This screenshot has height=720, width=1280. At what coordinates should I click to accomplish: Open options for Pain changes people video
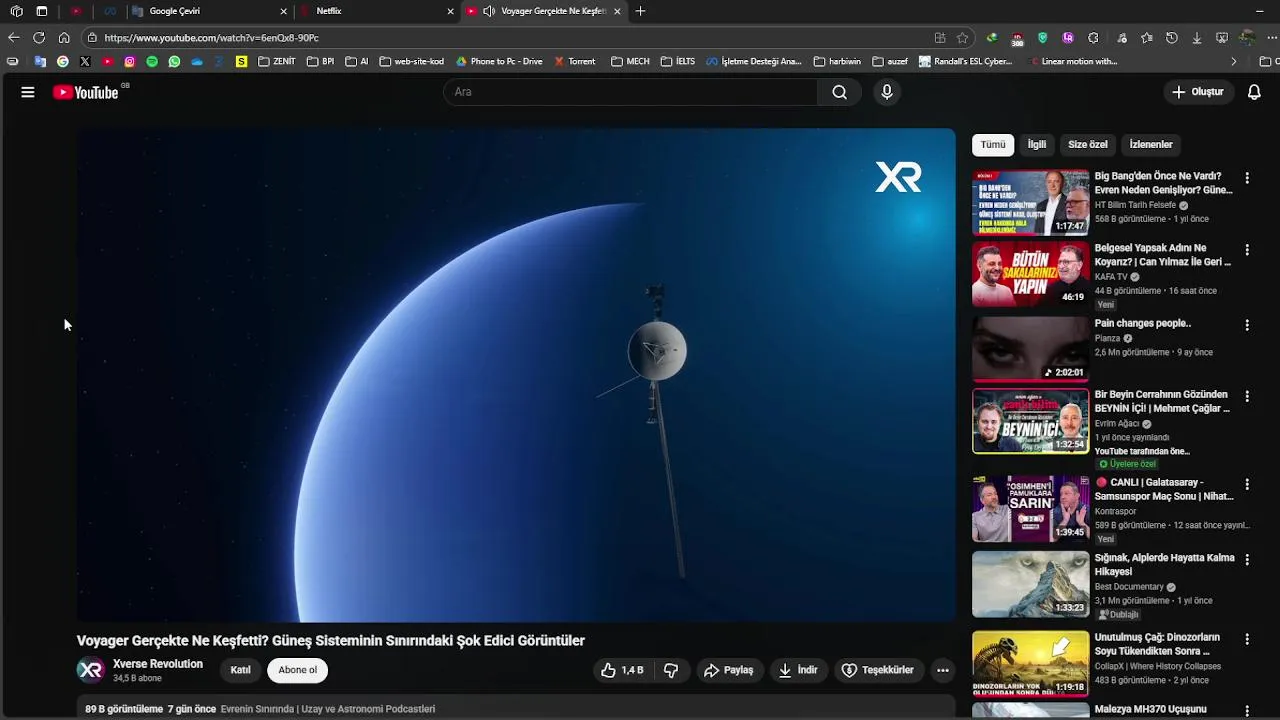point(1247,325)
